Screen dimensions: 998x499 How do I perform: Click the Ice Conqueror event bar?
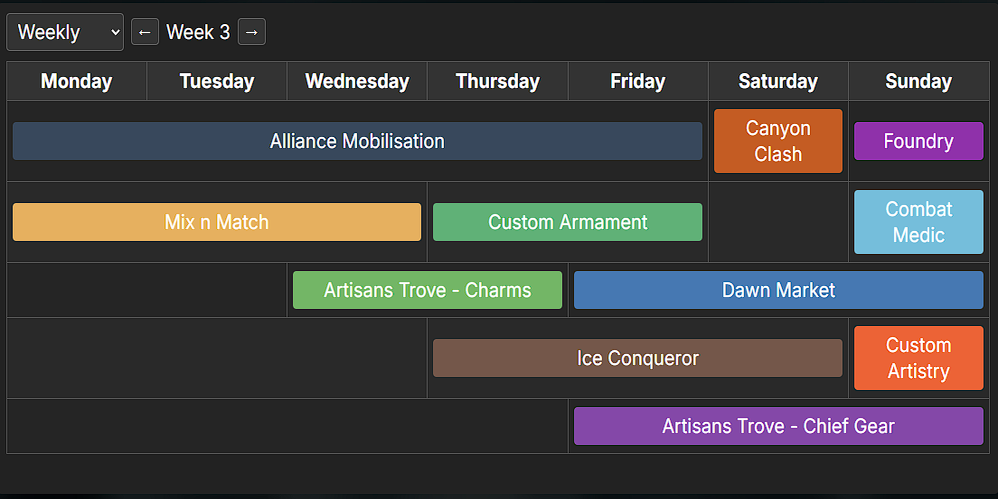637,358
